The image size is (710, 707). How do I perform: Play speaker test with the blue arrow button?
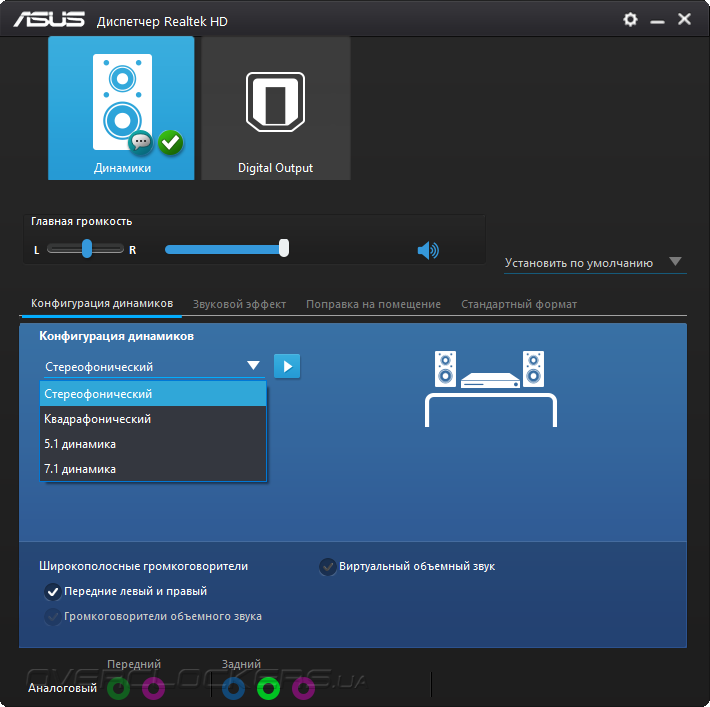[287, 366]
